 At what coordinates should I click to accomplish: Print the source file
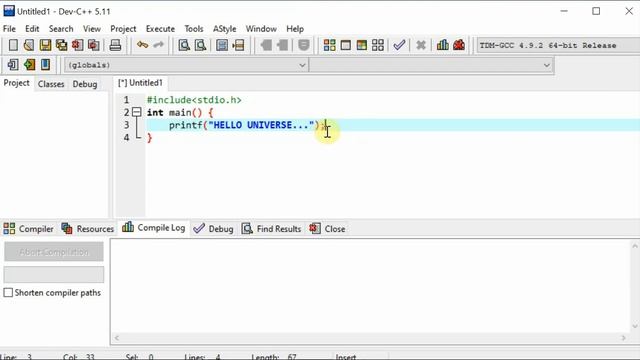pyautogui.click(x=115, y=45)
